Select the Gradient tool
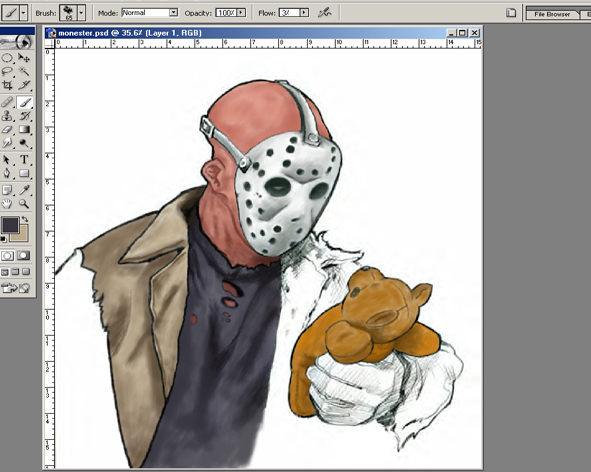Viewport: 591px width, 472px height. pos(24,129)
